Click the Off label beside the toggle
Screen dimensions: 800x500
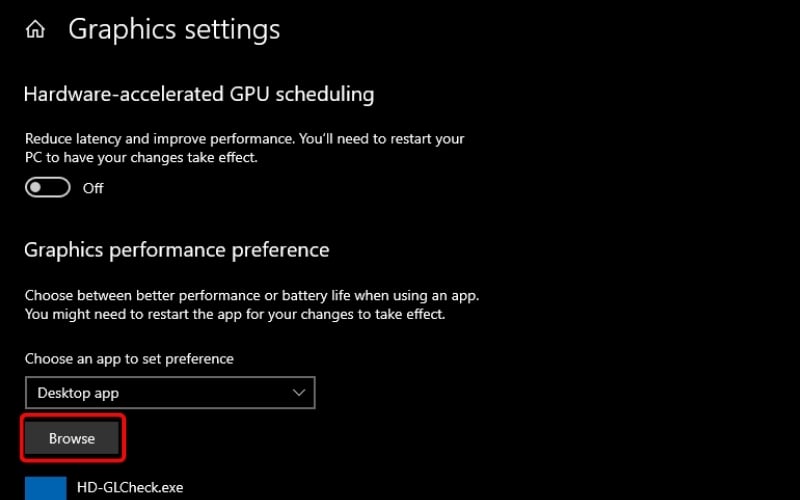(93, 188)
